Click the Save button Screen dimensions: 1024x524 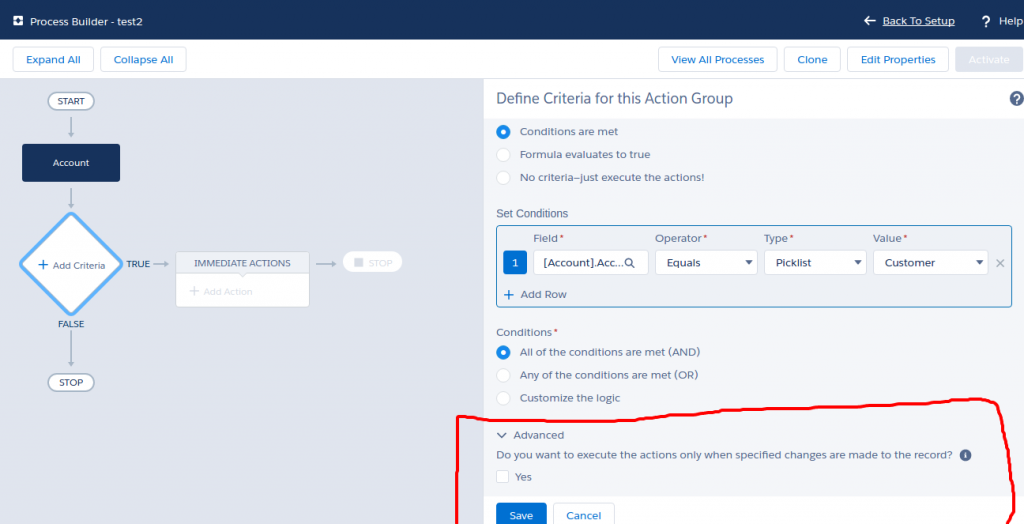click(x=521, y=514)
